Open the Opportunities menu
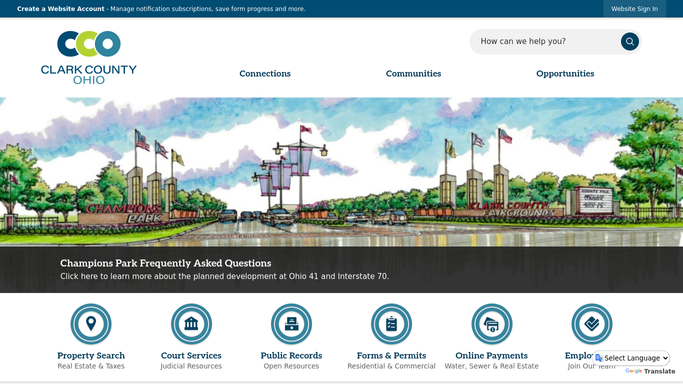 coord(565,74)
